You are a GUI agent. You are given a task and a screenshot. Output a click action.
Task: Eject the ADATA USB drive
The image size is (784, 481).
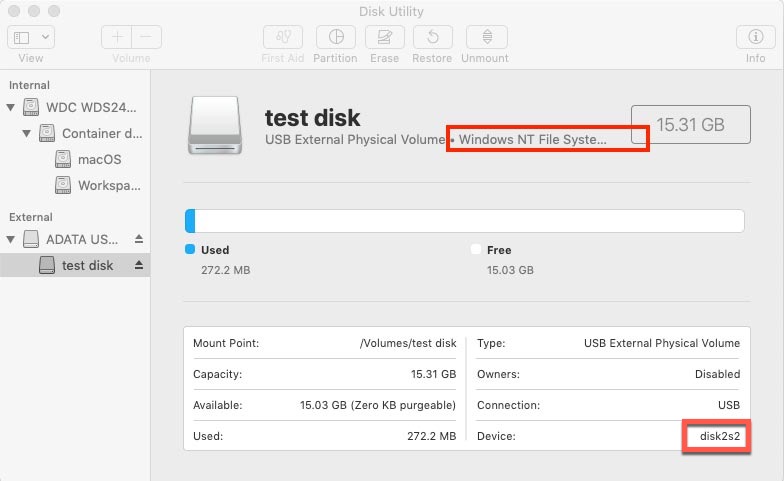point(139,240)
